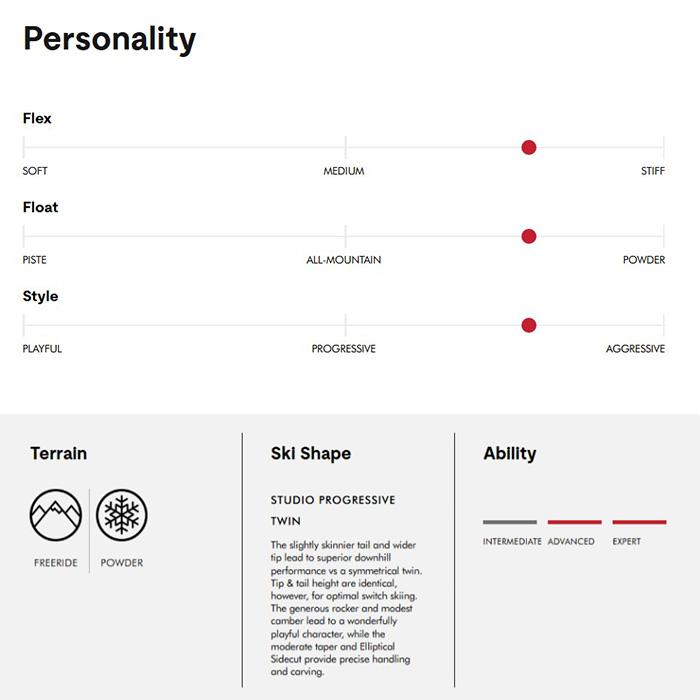Click the red Flex slider dot
This screenshot has height=700, width=700.
(529, 147)
